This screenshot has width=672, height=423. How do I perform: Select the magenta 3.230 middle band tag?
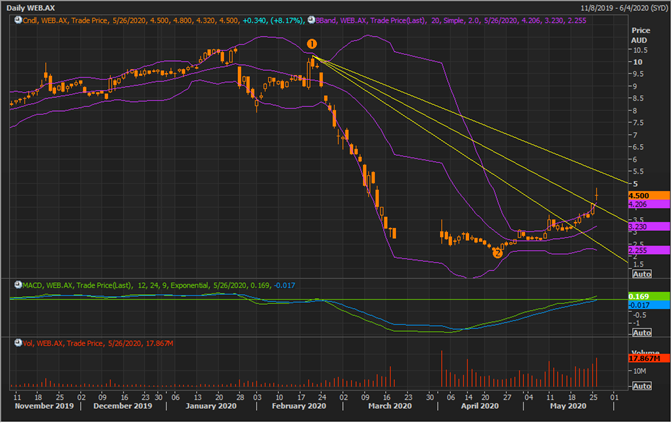tap(649, 227)
